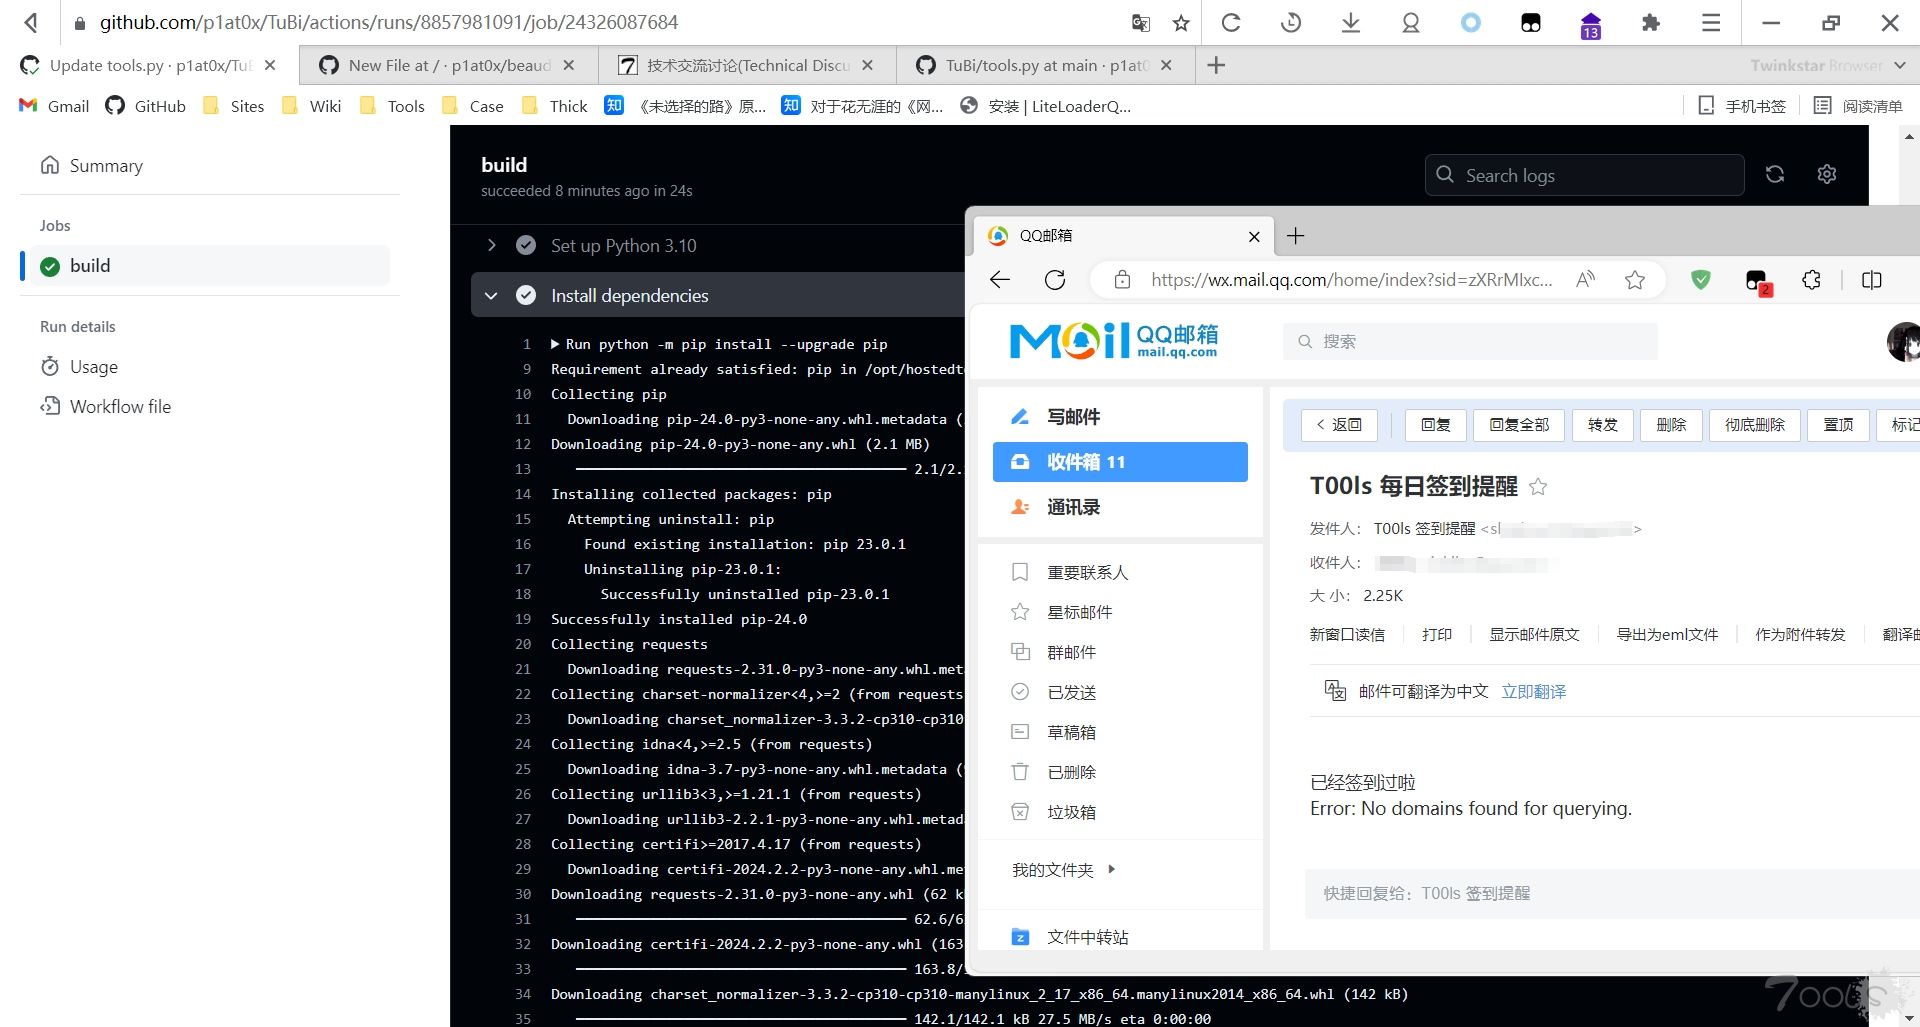Open the Sites bookmark folder
This screenshot has width=1920, height=1027.
pyautogui.click(x=233, y=106)
